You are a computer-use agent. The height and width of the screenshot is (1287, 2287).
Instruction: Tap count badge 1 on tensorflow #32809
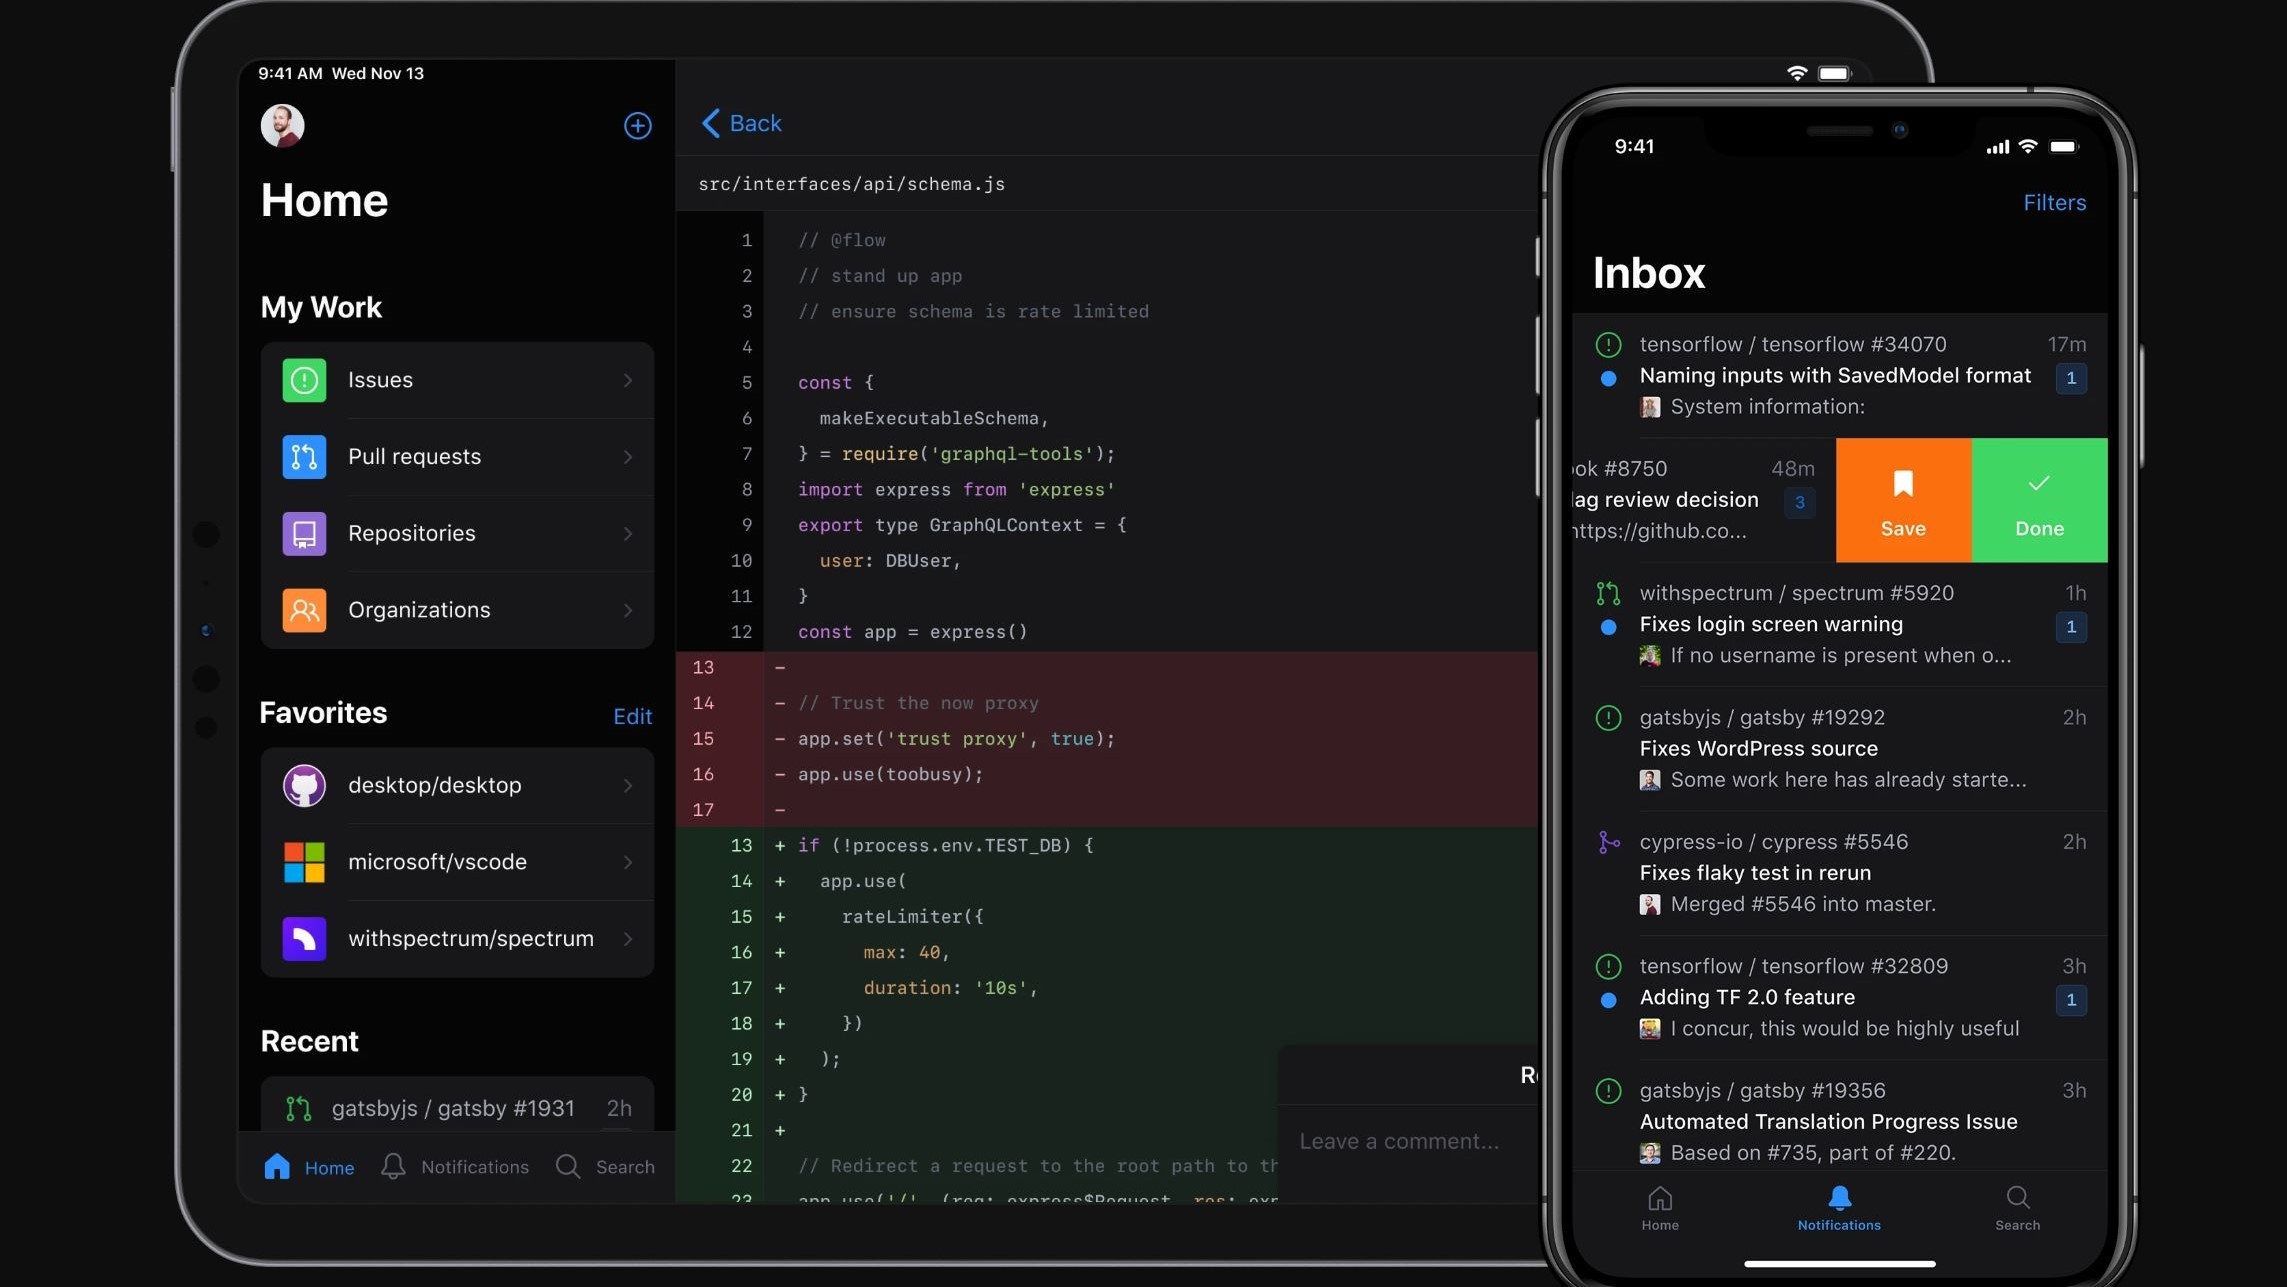point(2071,1000)
